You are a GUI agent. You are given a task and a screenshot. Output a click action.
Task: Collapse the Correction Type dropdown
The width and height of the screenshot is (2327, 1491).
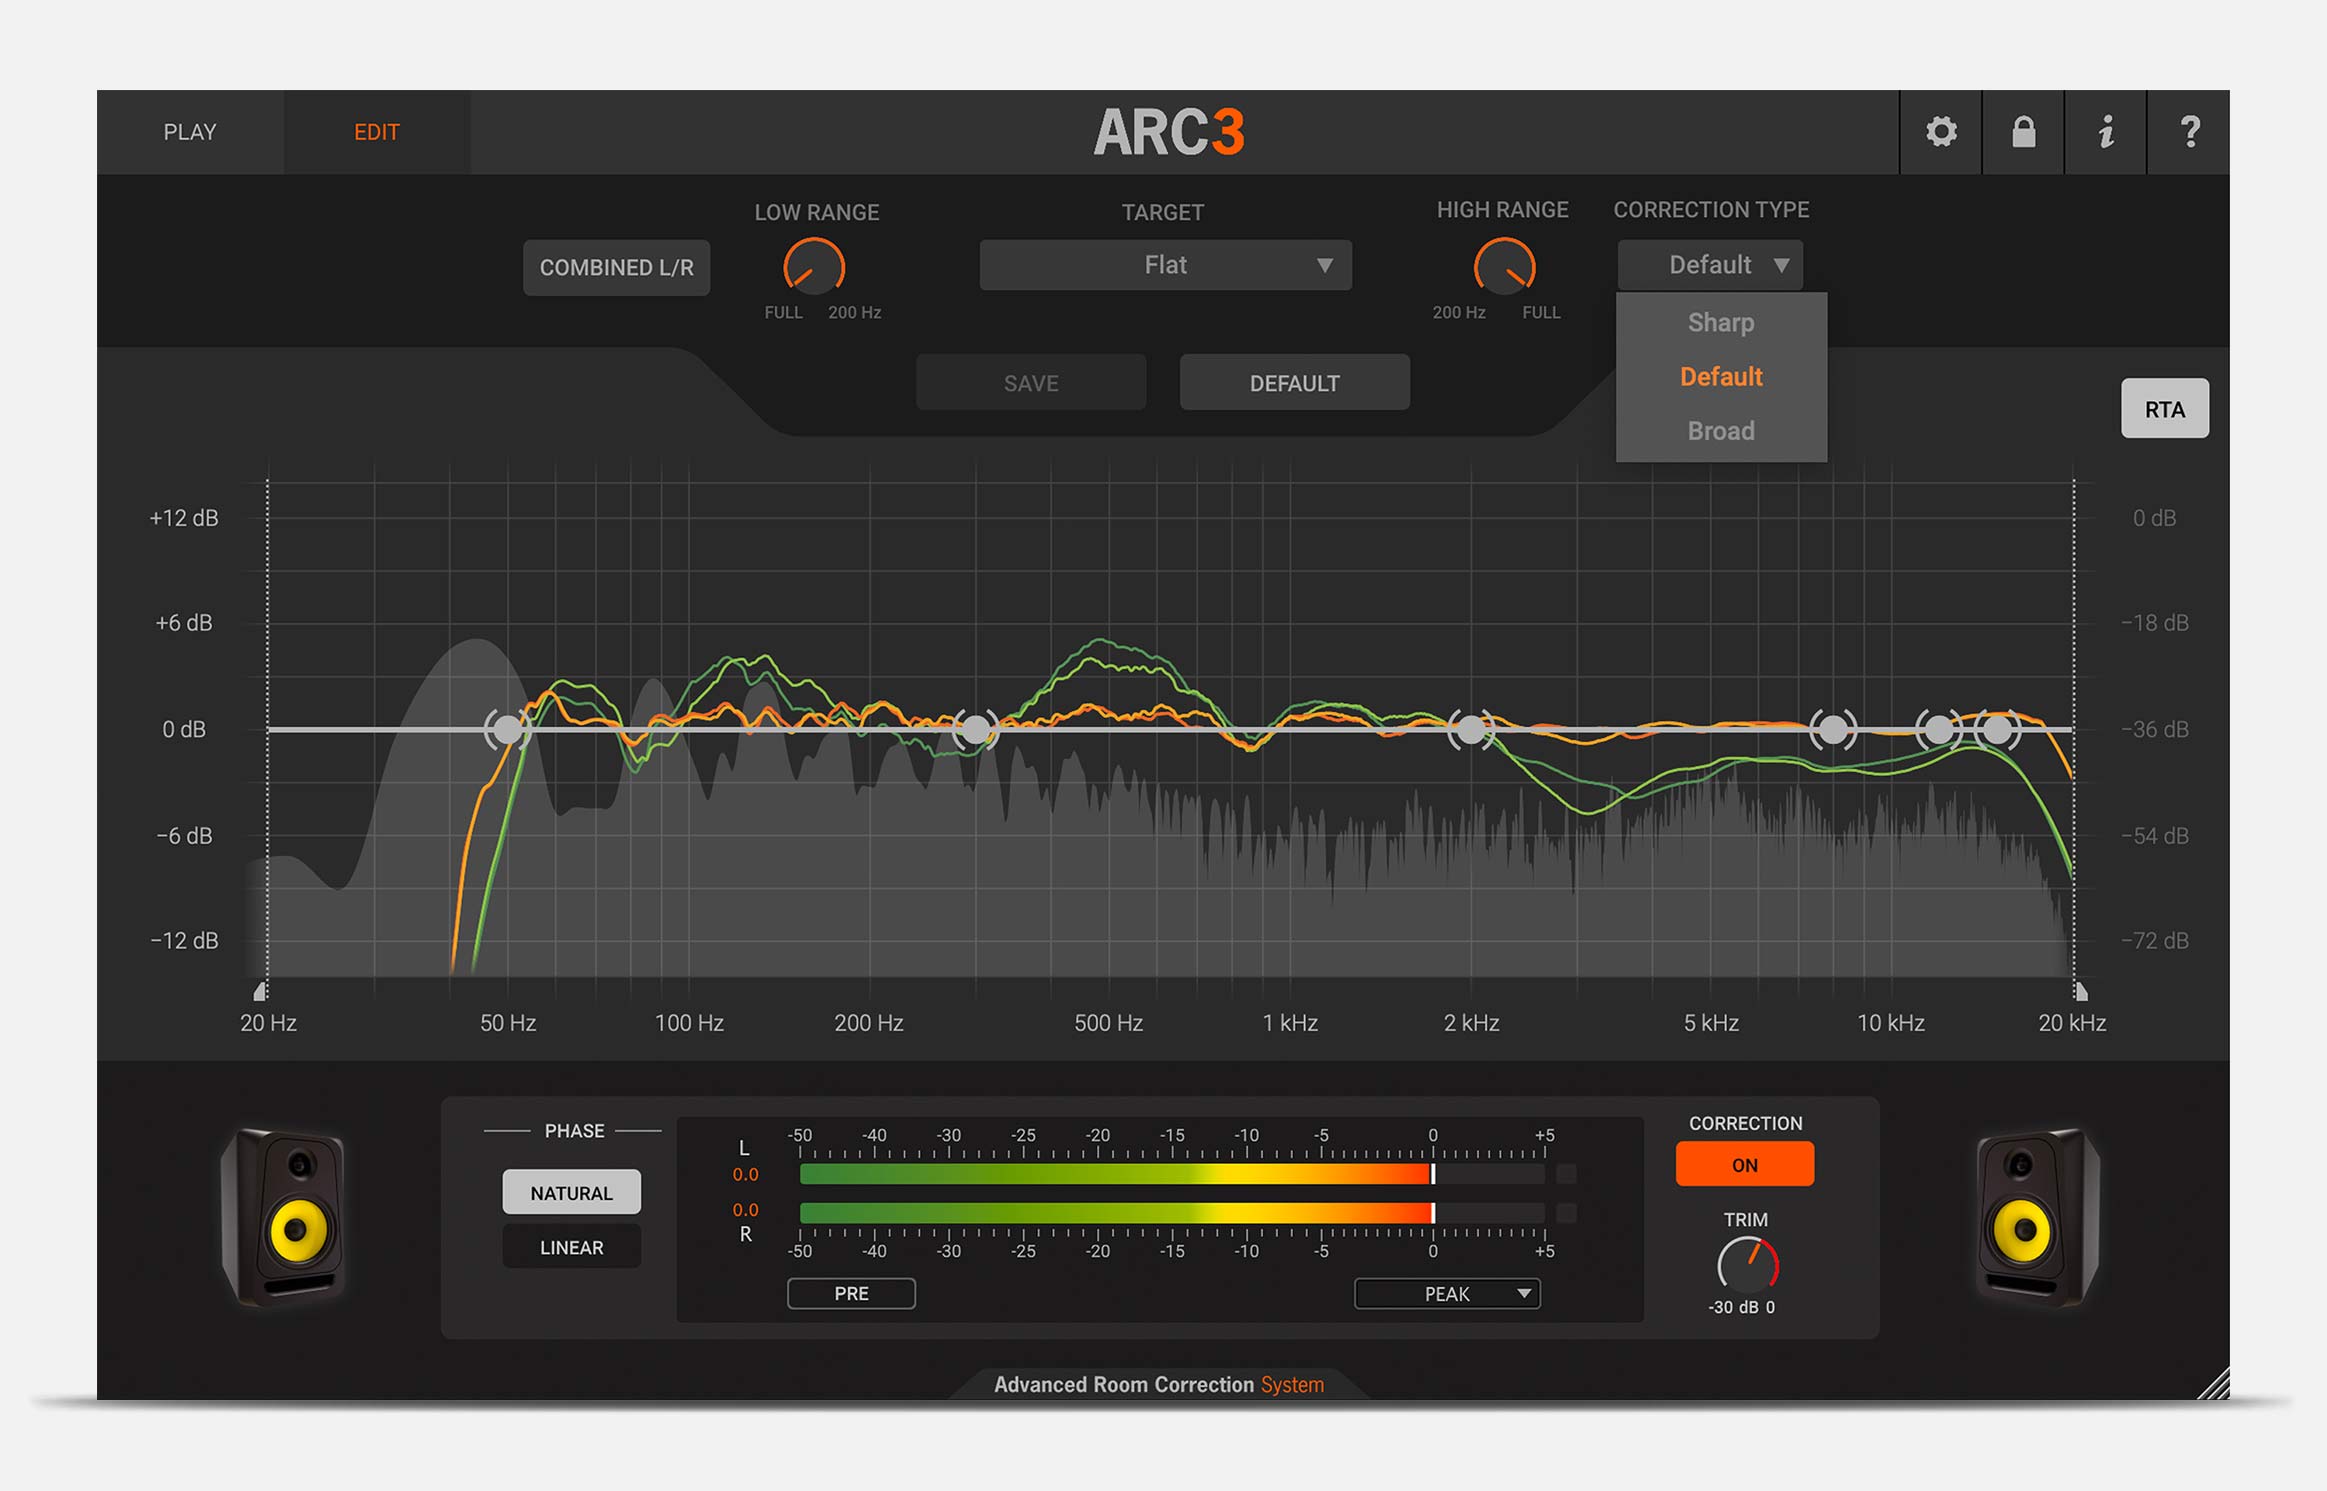pyautogui.click(x=1710, y=265)
